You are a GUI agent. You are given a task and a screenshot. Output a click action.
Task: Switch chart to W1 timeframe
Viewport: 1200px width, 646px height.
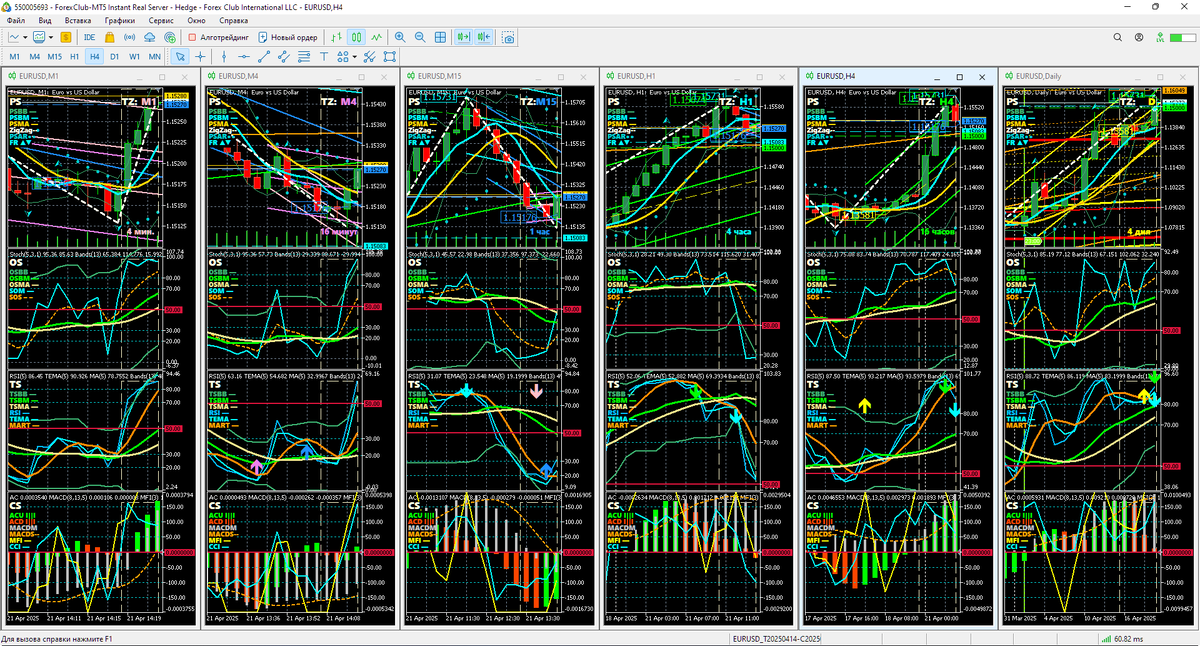pyautogui.click(x=134, y=57)
